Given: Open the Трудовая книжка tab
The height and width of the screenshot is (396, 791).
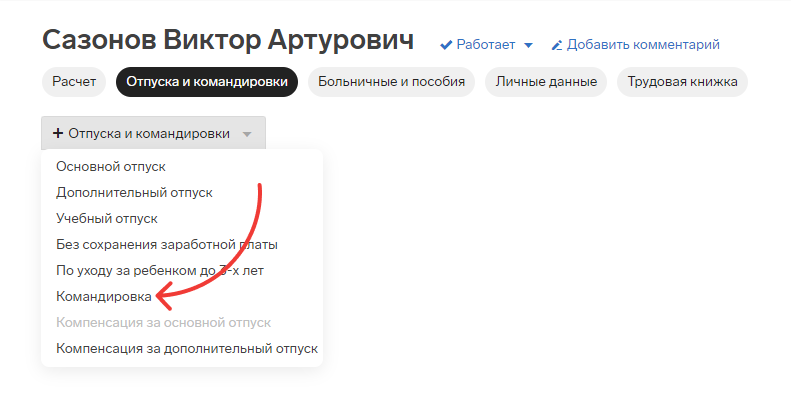Looking at the screenshot, I should coord(682,82).
